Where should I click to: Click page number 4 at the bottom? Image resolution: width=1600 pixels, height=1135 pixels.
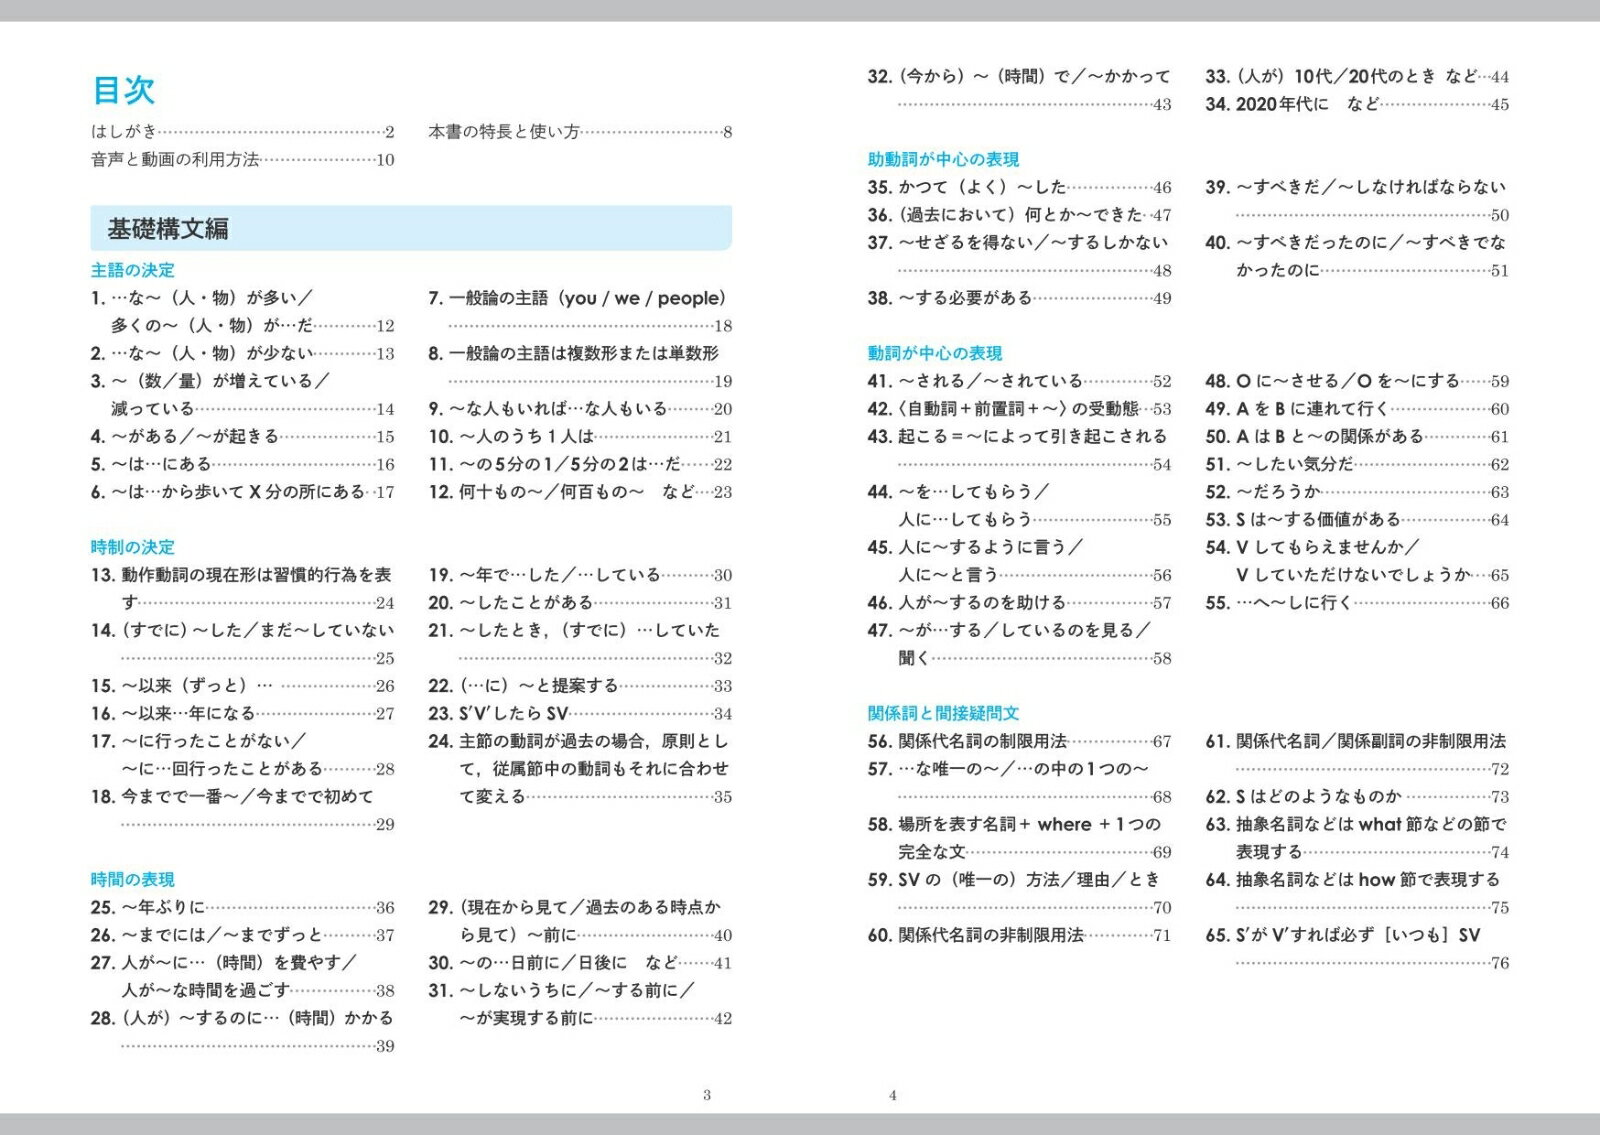point(893,1095)
